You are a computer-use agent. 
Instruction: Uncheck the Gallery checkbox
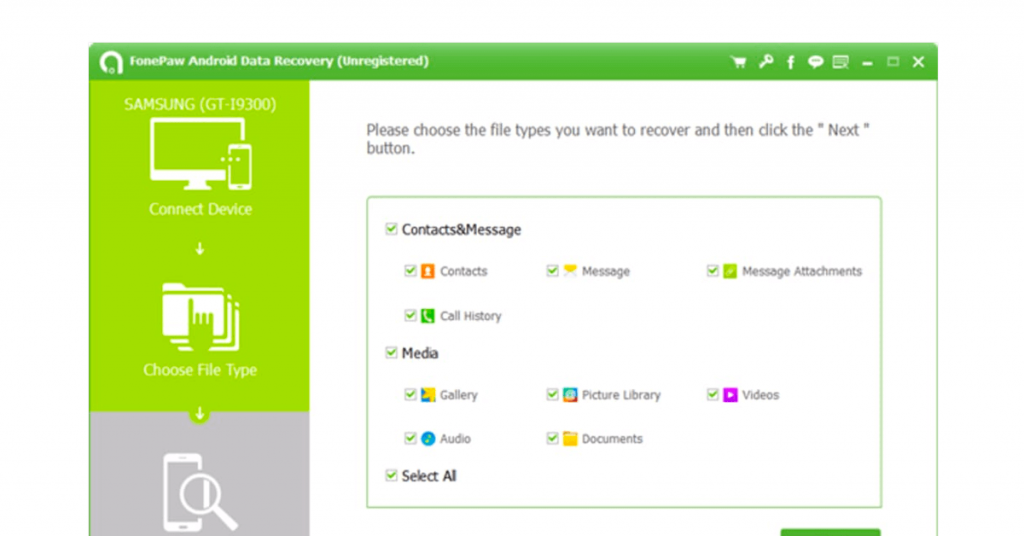[410, 394]
